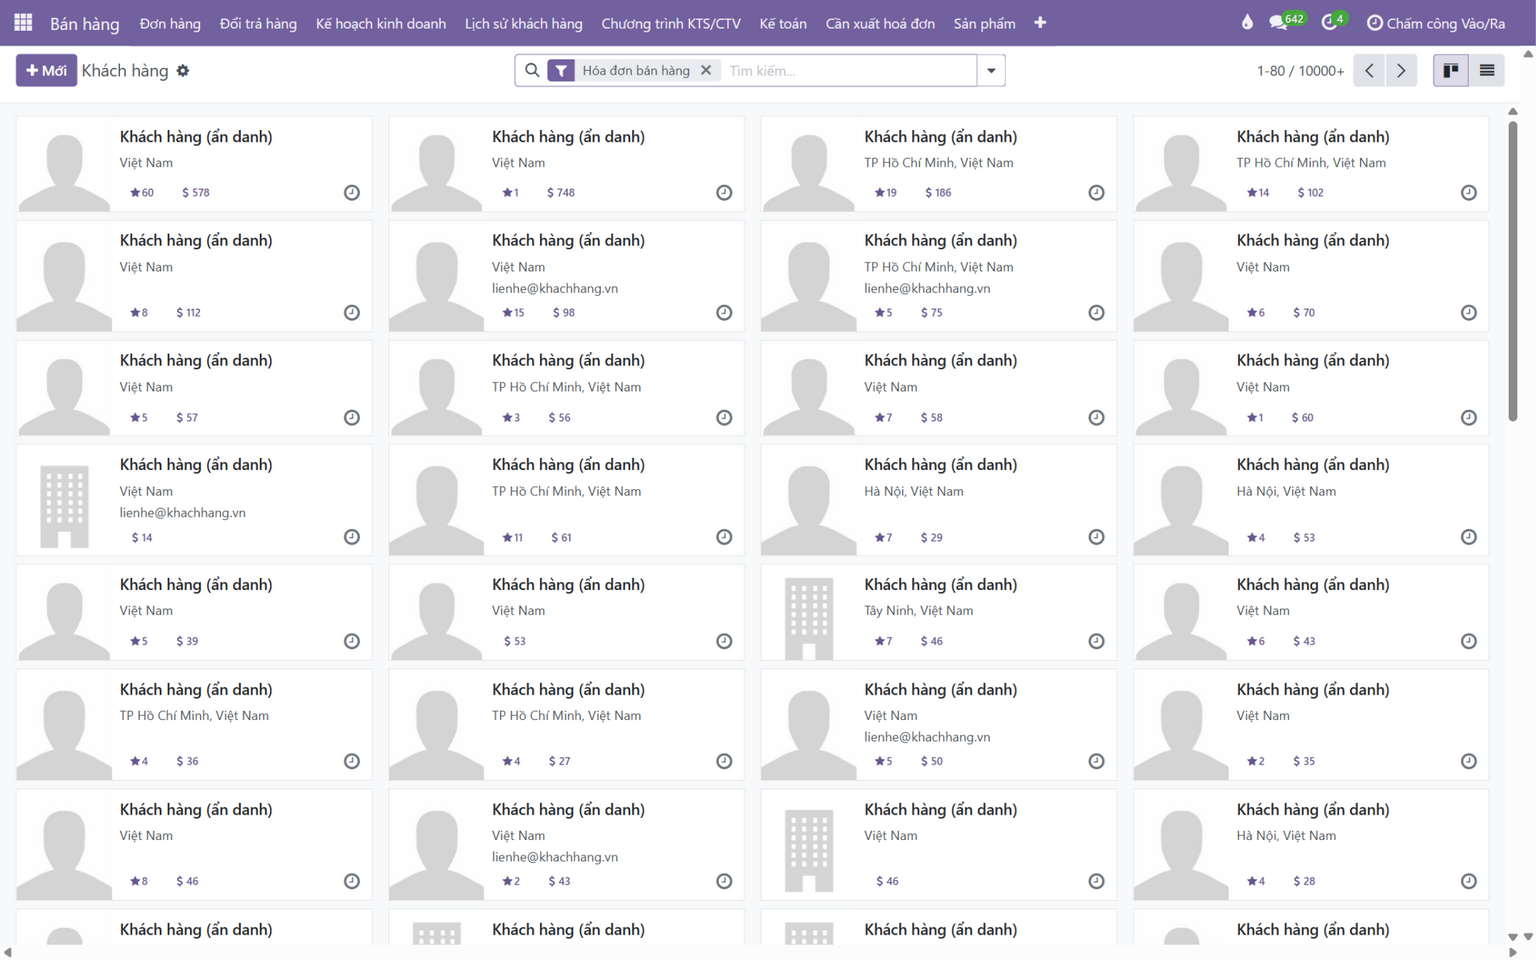Open the Chương trình KTS/CTV menu

671,23
